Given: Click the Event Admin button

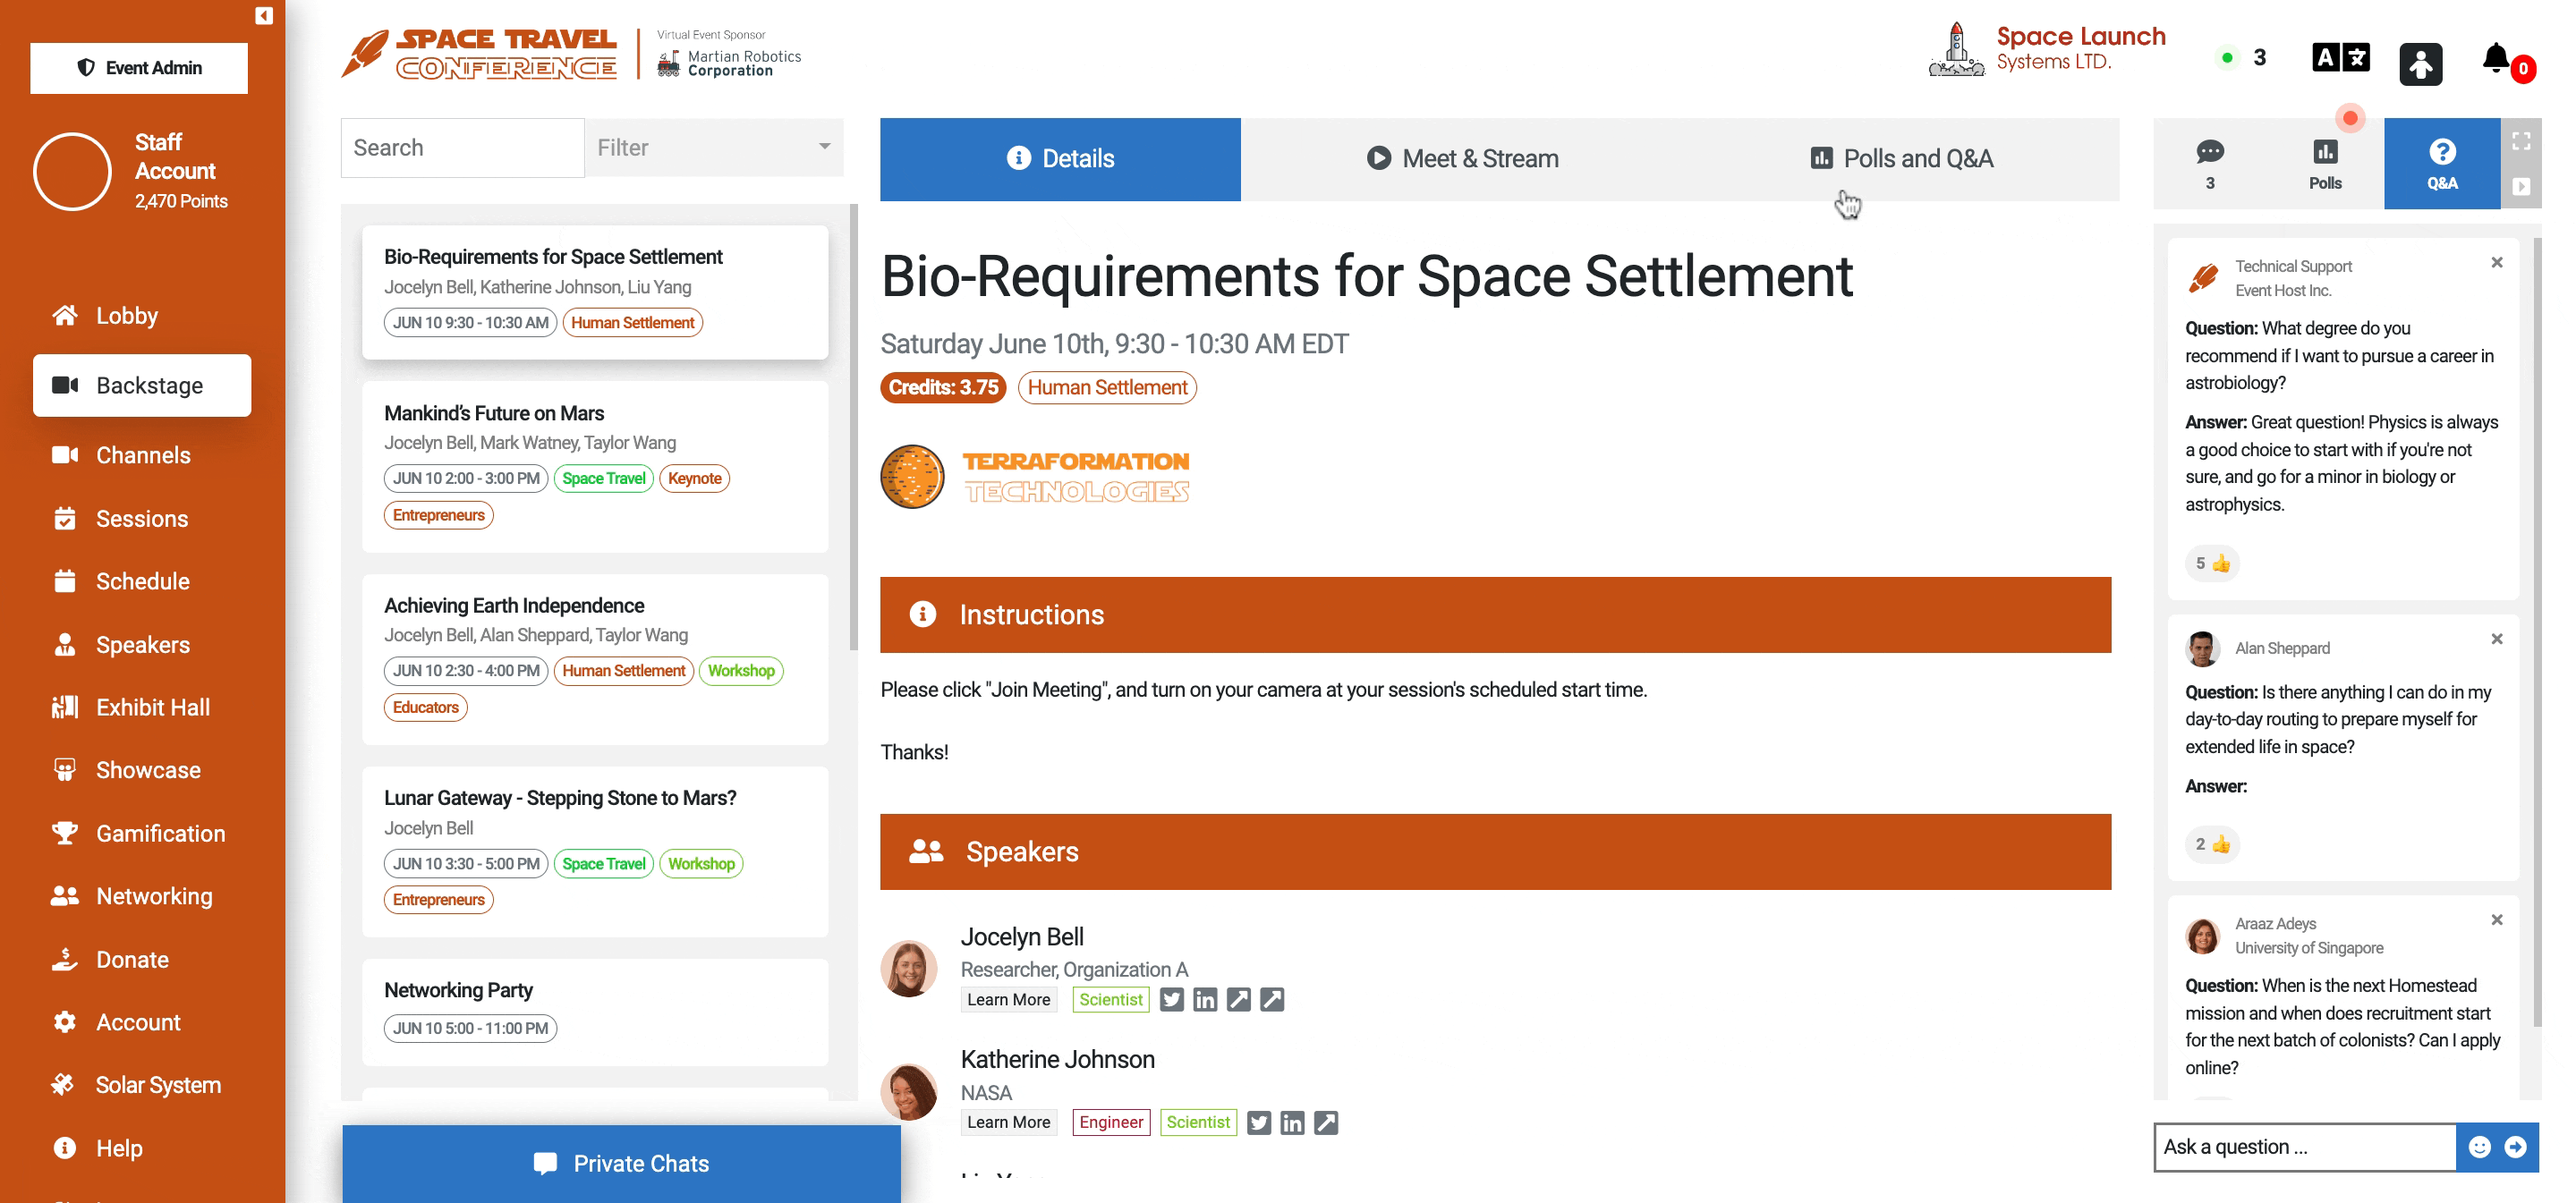Looking at the screenshot, I should [x=139, y=68].
